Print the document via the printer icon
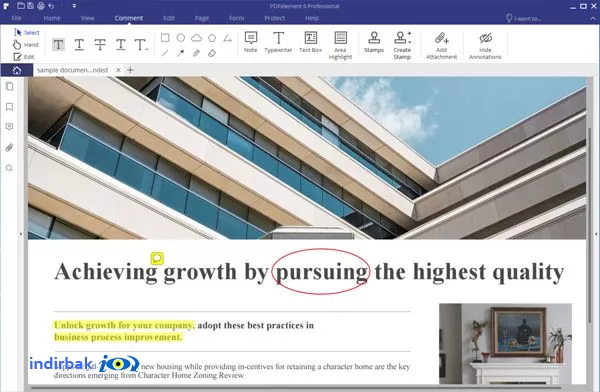600x392 pixels. 41,6
